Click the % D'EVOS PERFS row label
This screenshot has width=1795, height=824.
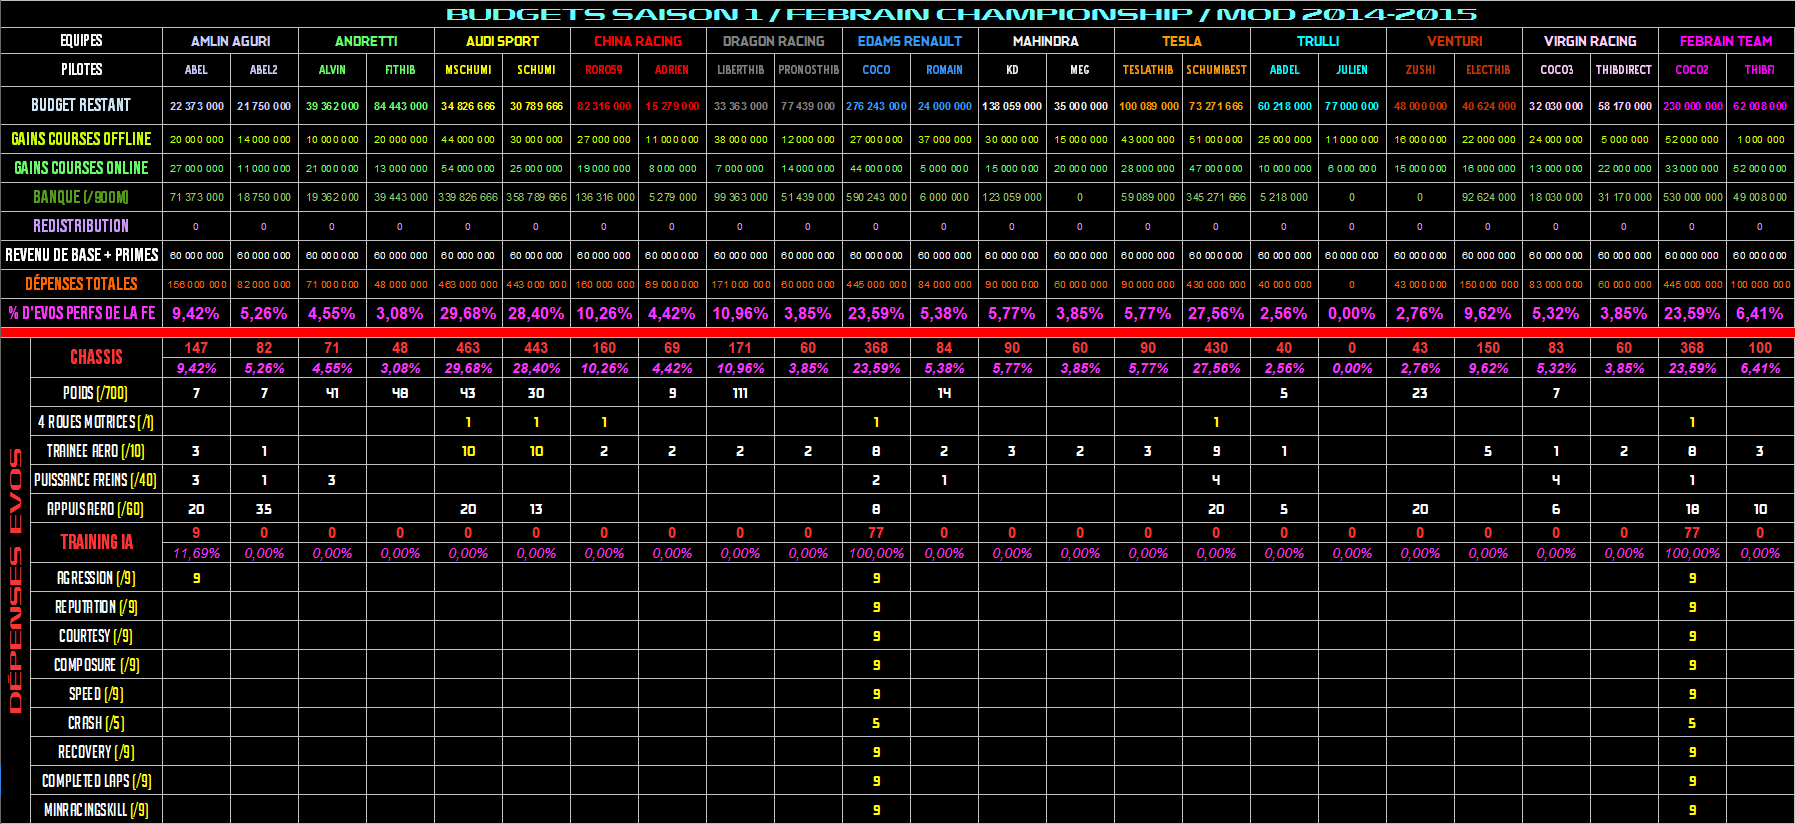(81, 313)
